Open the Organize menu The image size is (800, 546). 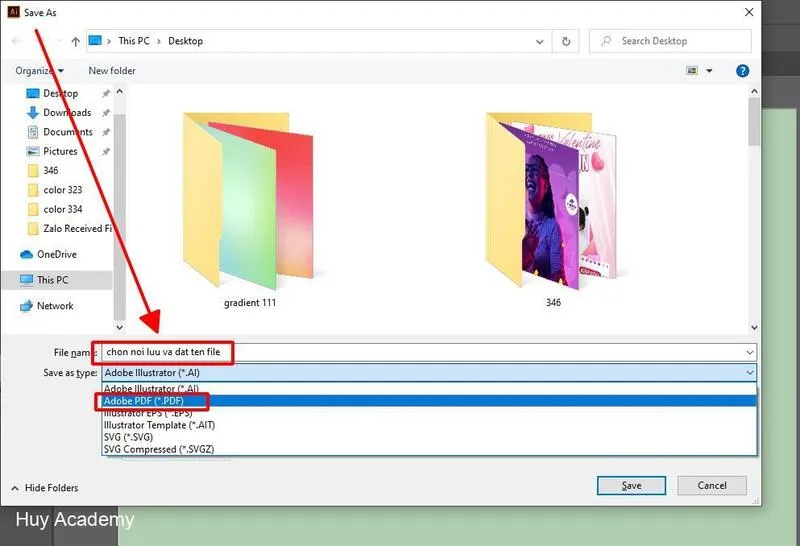[x=39, y=71]
